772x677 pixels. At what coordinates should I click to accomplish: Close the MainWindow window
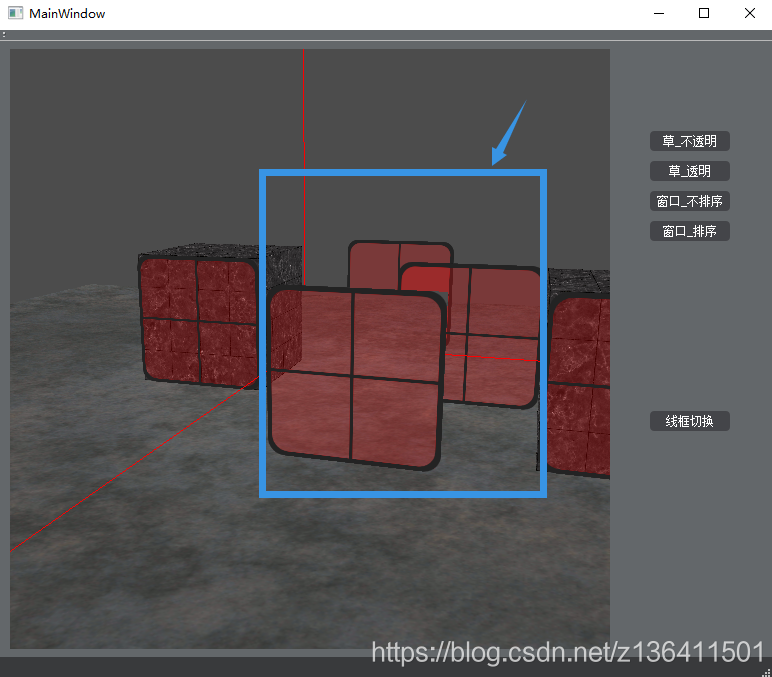(749, 13)
